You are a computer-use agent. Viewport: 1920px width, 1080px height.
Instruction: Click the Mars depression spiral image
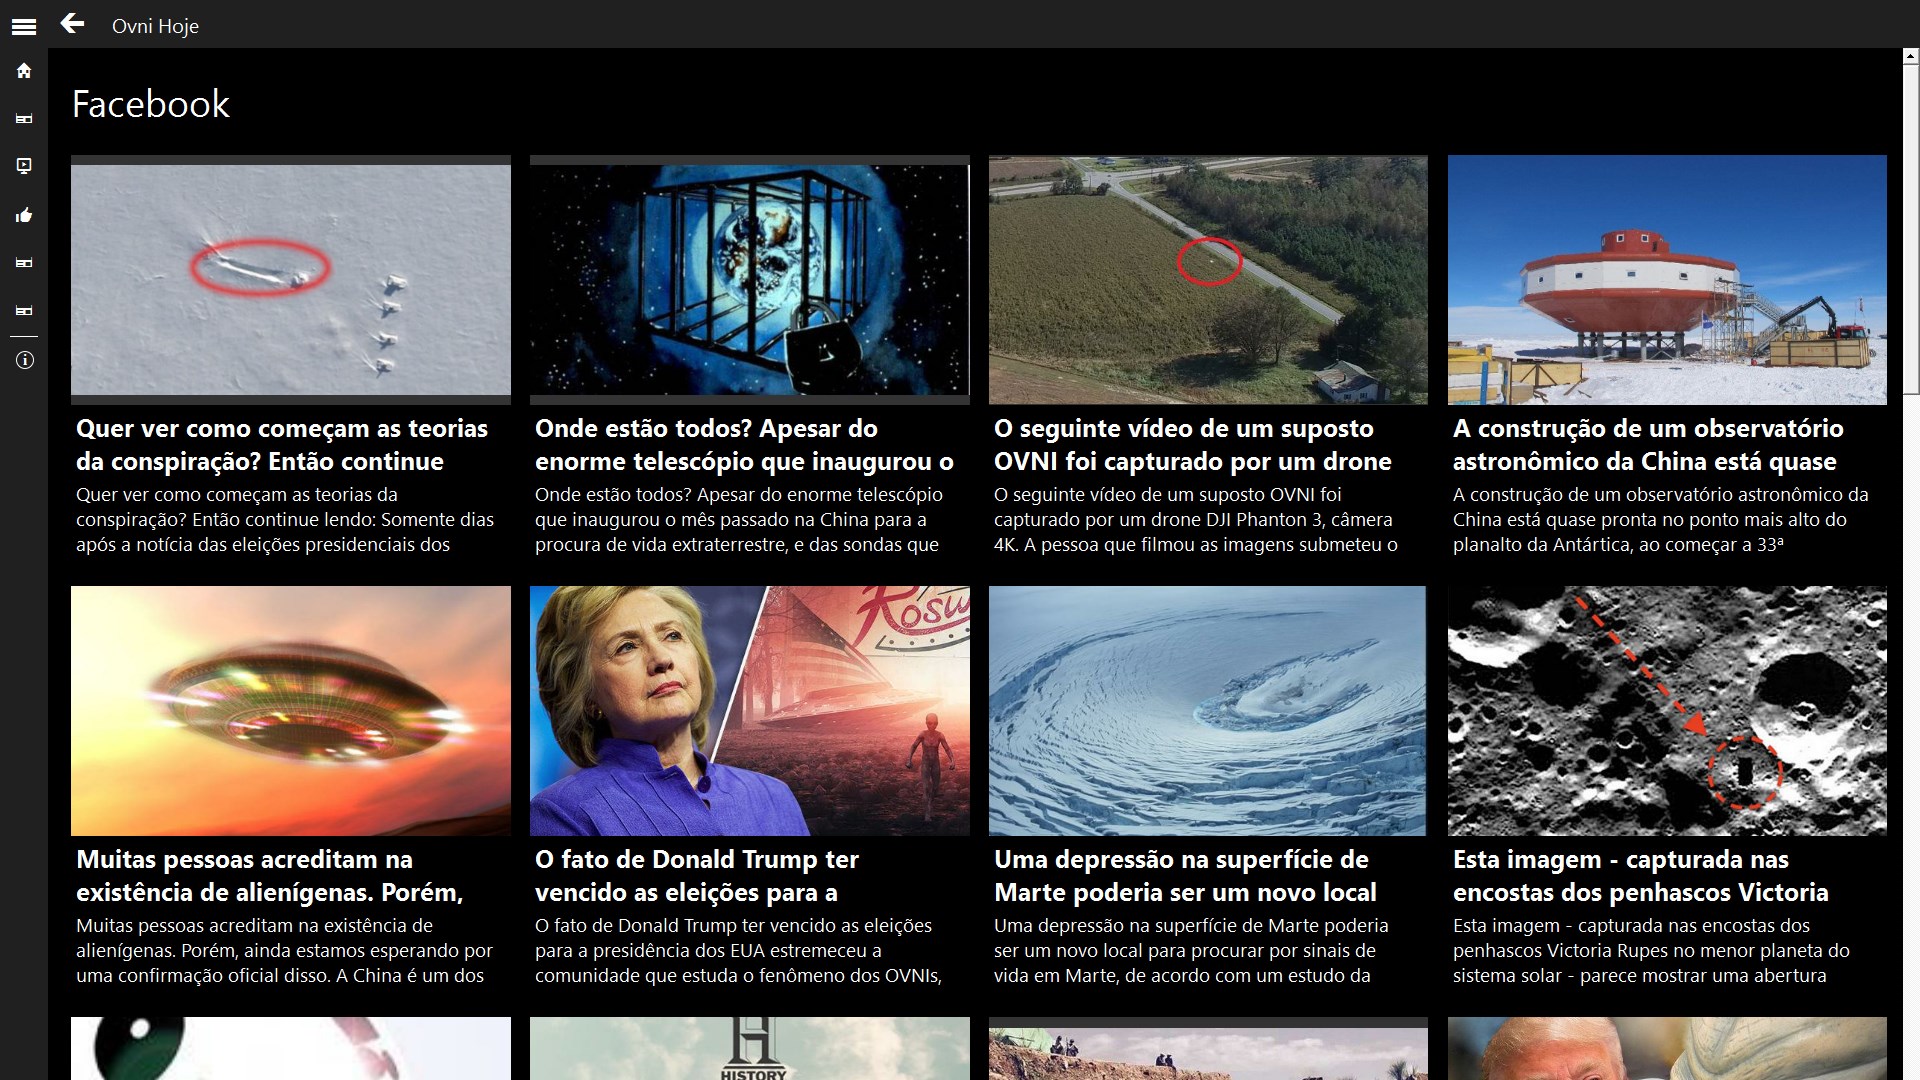[x=1207, y=711]
